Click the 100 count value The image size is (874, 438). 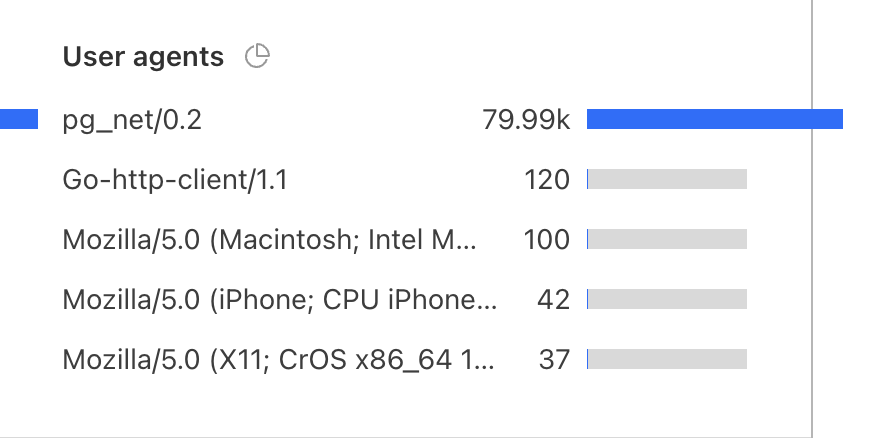pyautogui.click(x=546, y=240)
